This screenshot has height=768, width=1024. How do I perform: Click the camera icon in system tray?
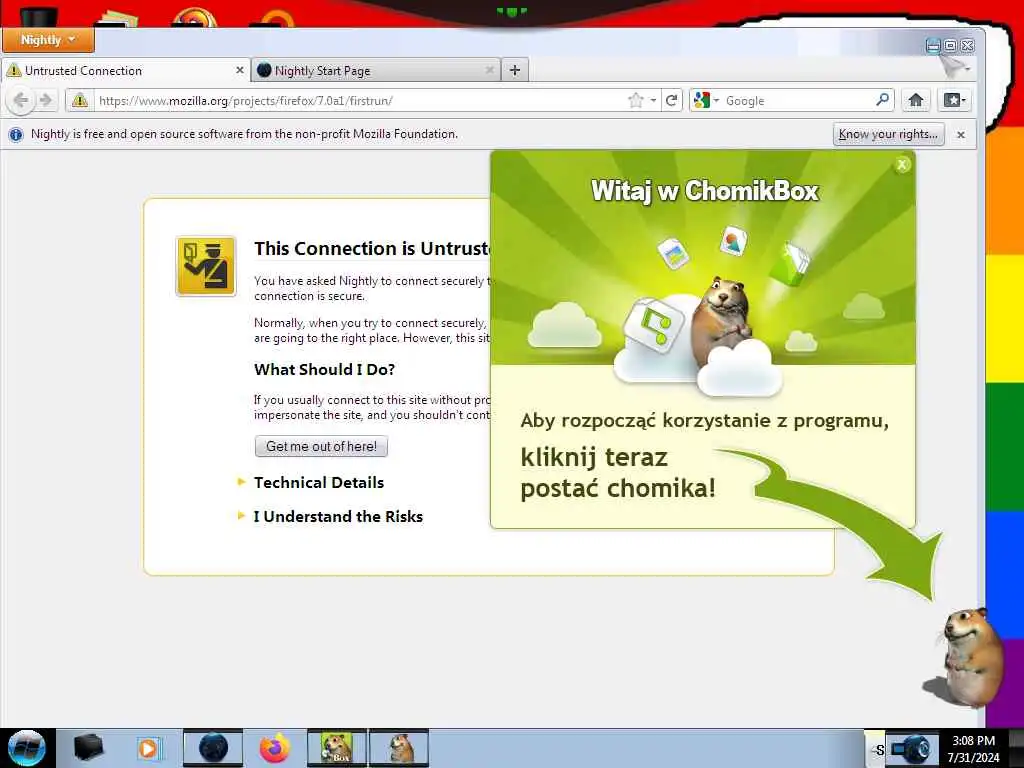pyautogui.click(x=912, y=748)
